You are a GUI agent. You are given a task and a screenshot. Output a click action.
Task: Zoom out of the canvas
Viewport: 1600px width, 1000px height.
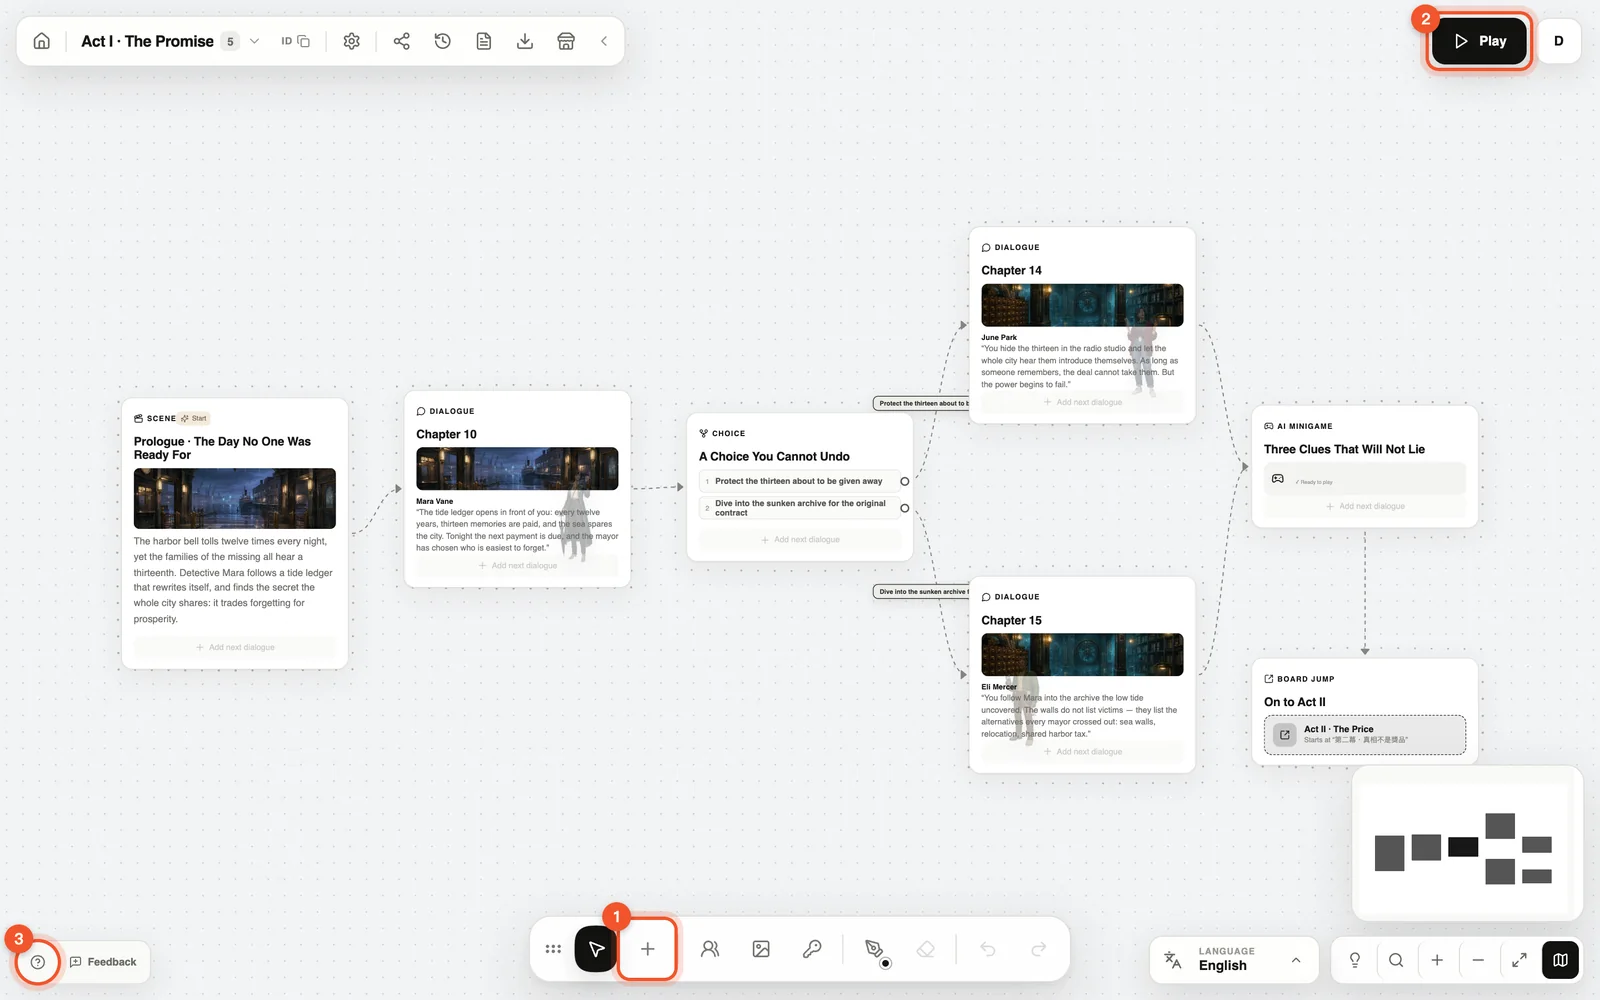click(x=1478, y=960)
